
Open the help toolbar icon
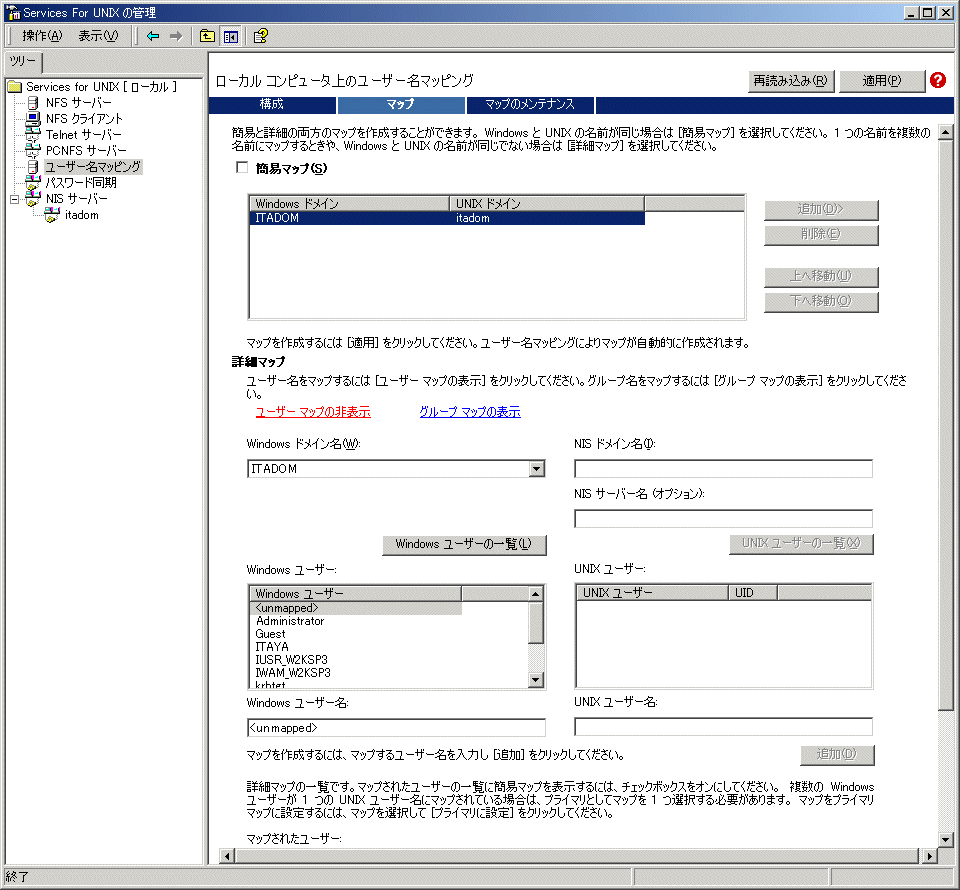[261, 36]
